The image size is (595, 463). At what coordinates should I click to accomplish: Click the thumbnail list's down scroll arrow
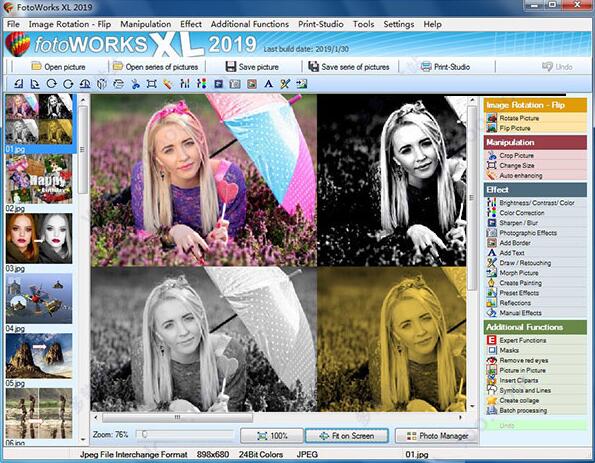click(x=83, y=440)
